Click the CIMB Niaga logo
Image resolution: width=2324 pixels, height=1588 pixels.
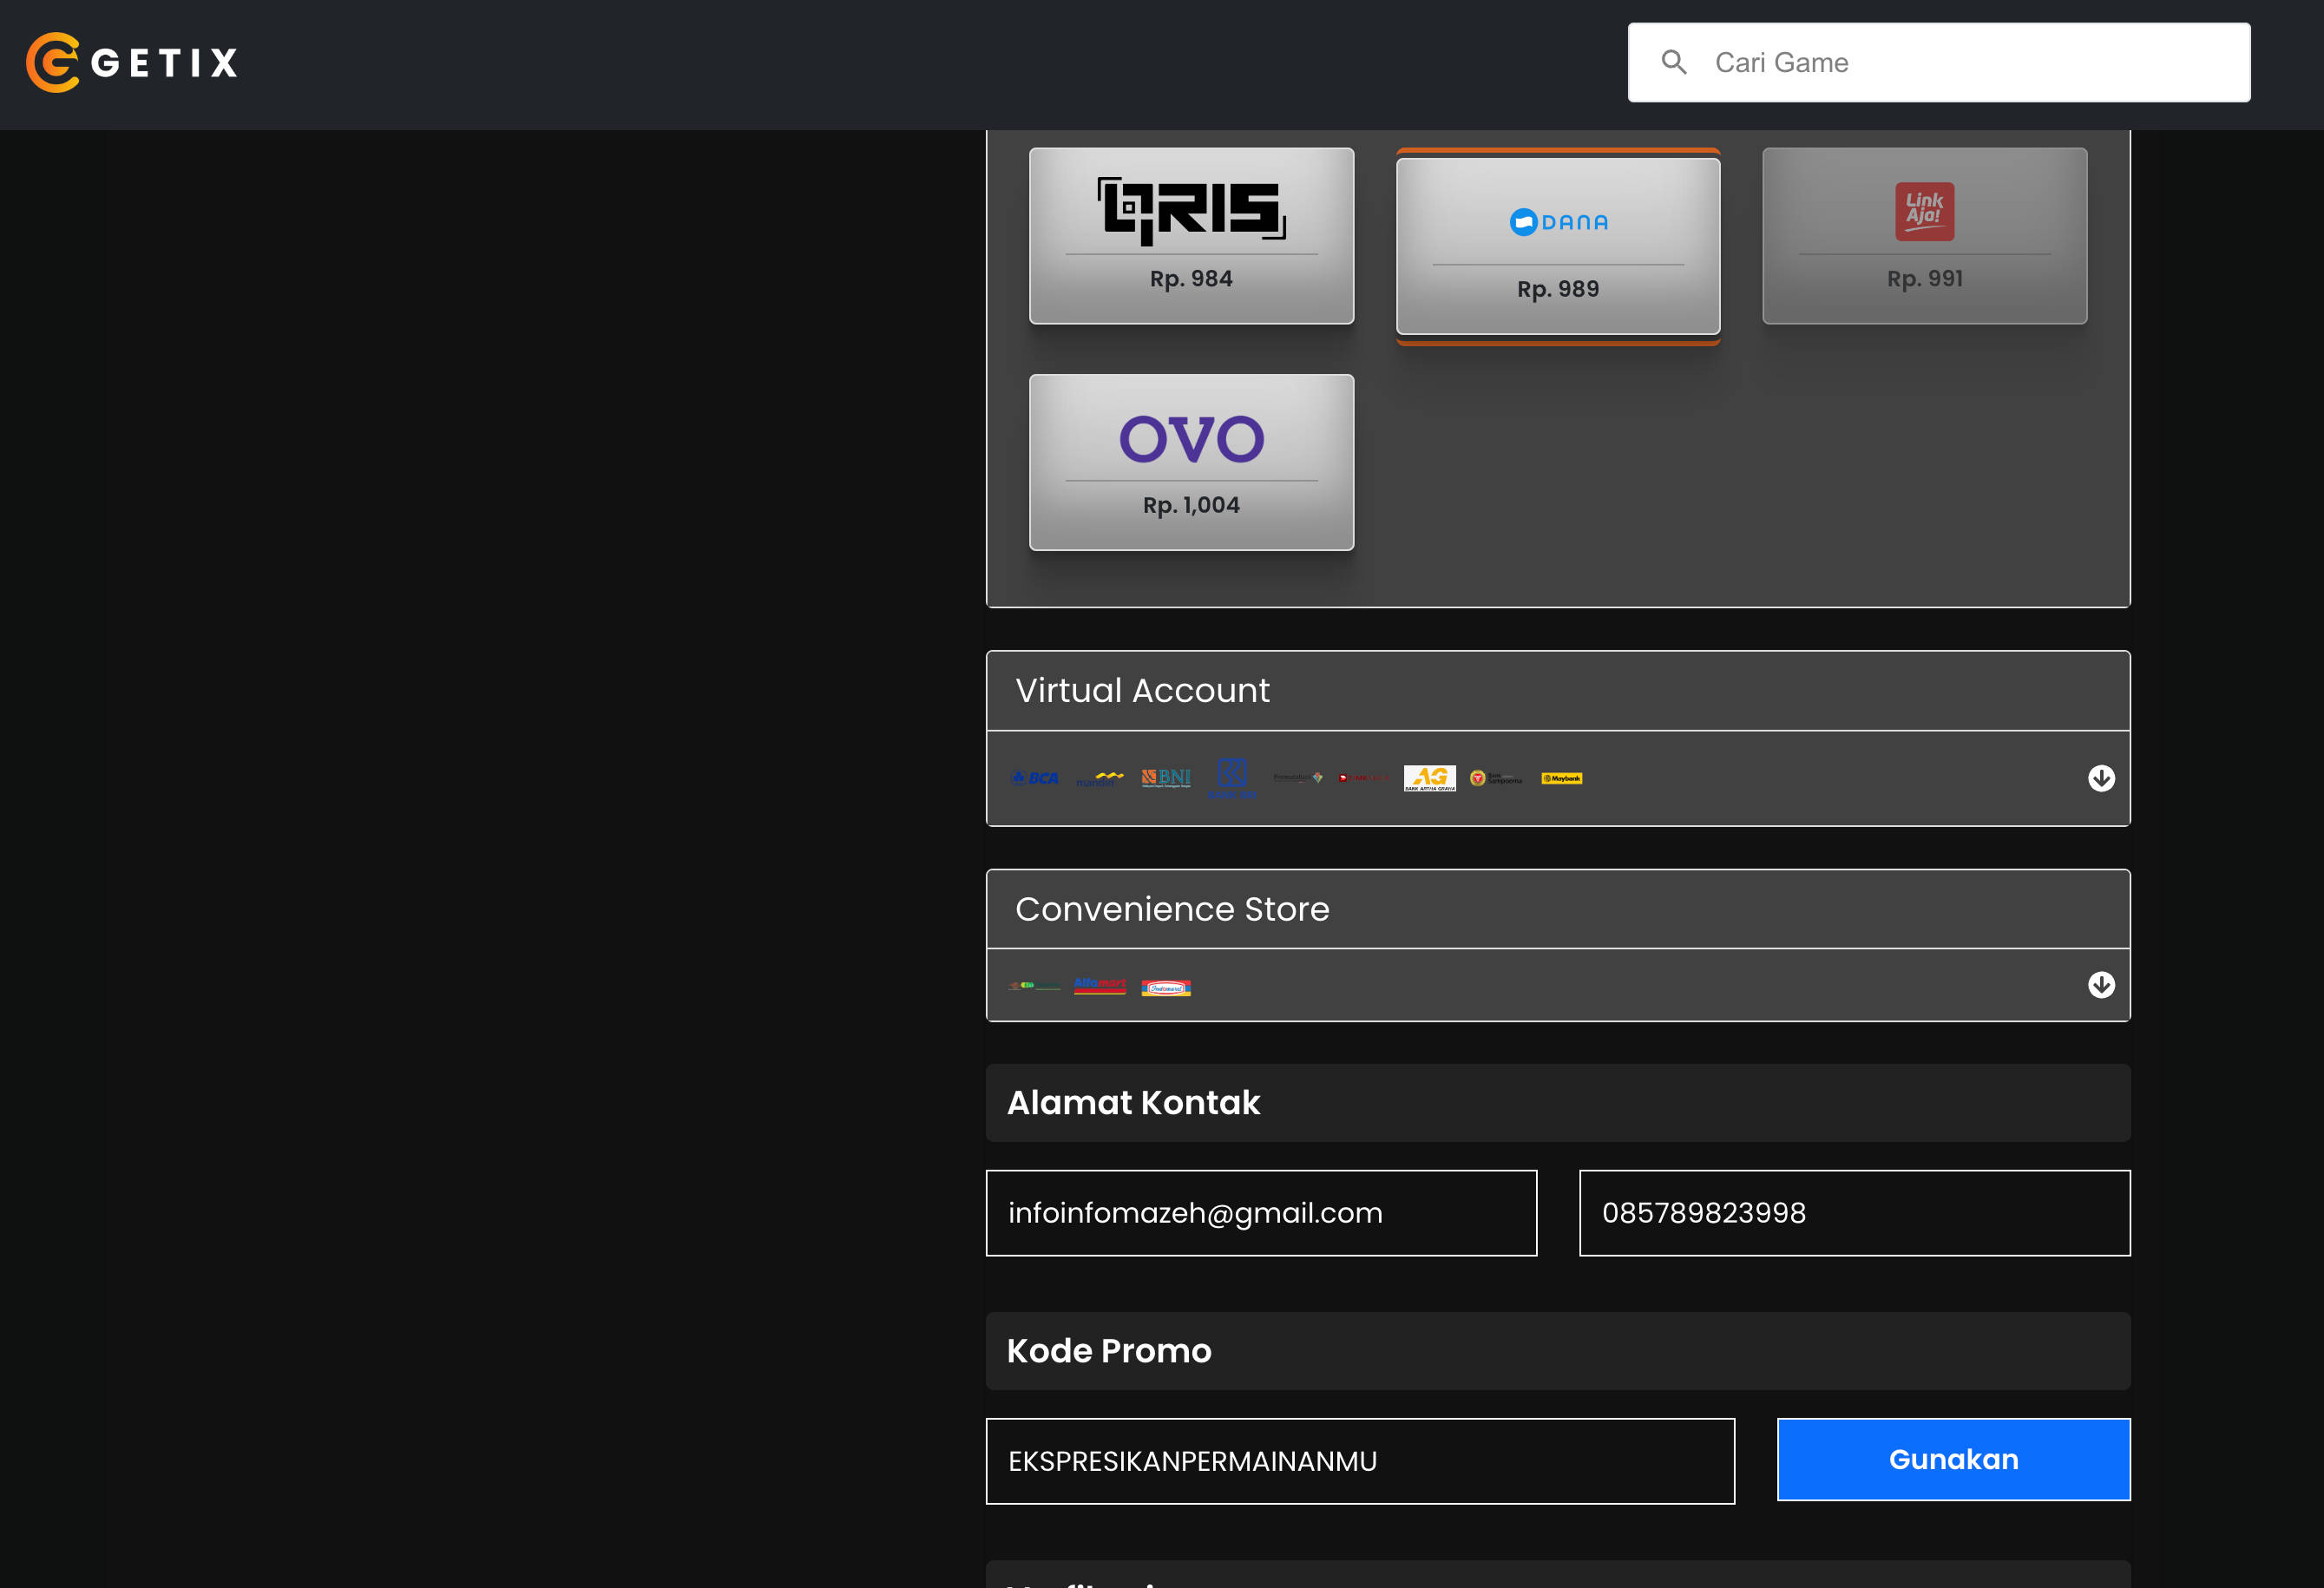(x=1364, y=777)
